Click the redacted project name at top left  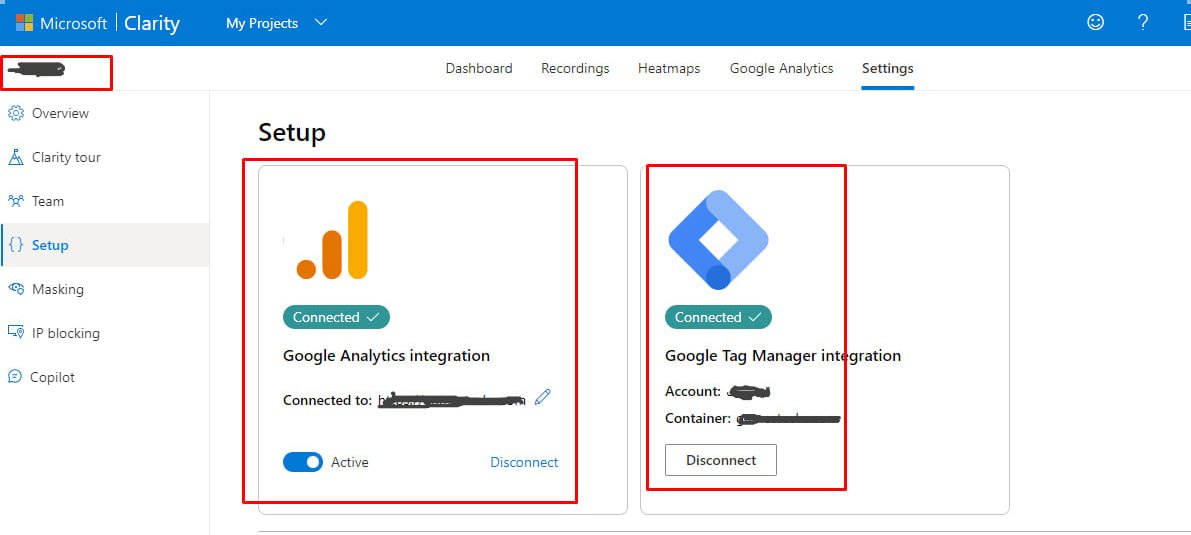36,70
